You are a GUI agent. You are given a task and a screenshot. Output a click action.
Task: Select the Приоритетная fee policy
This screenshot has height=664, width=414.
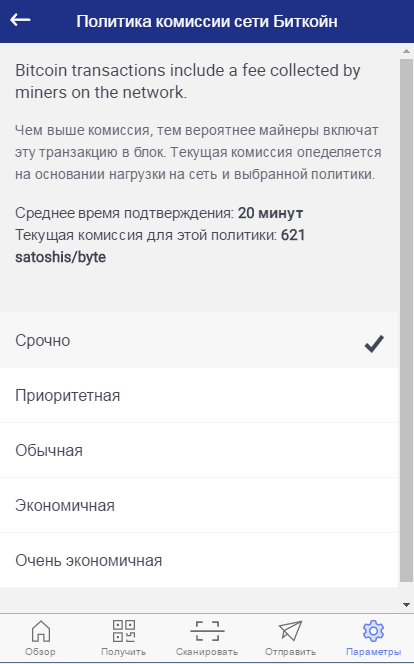(199, 396)
